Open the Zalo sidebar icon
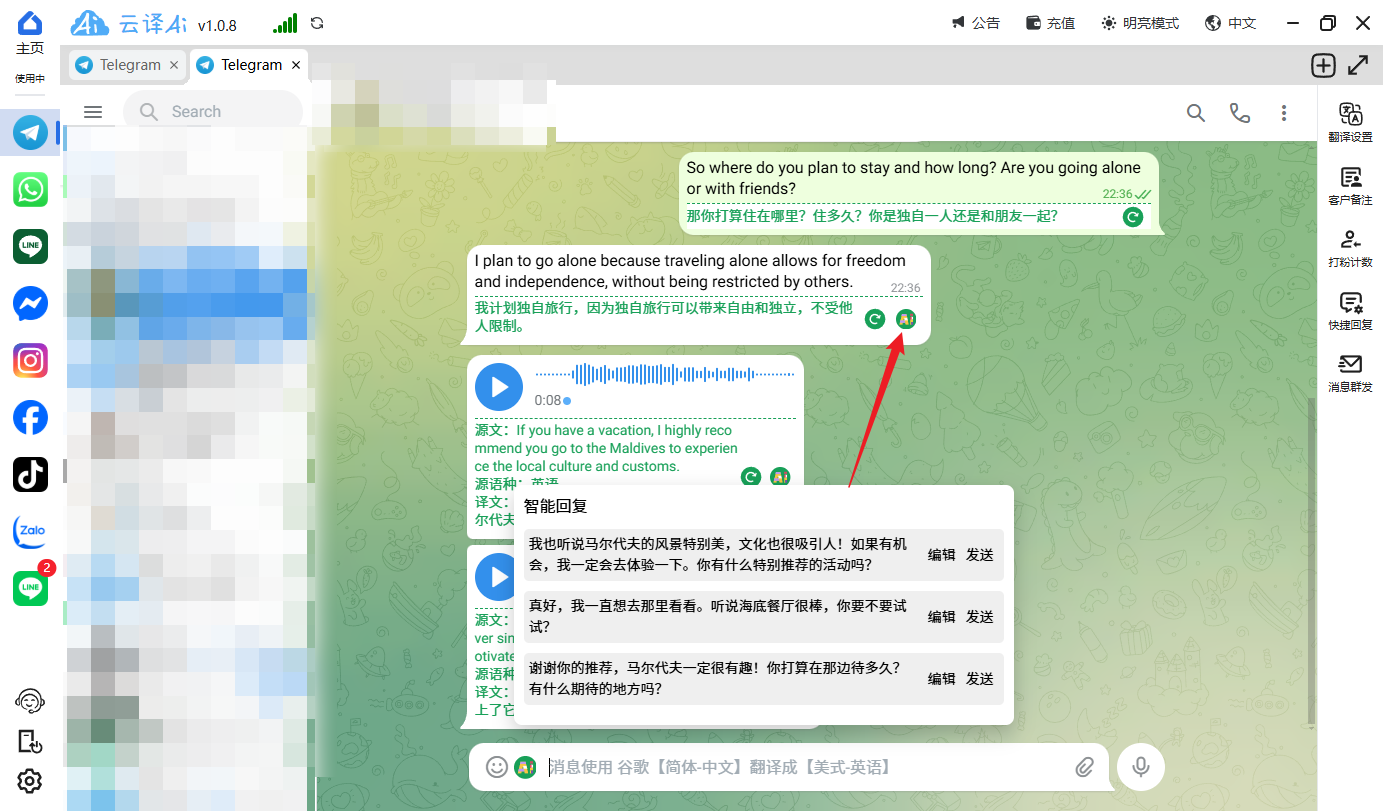This screenshot has width=1383, height=811. pyautogui.click(x=30, y=531)
